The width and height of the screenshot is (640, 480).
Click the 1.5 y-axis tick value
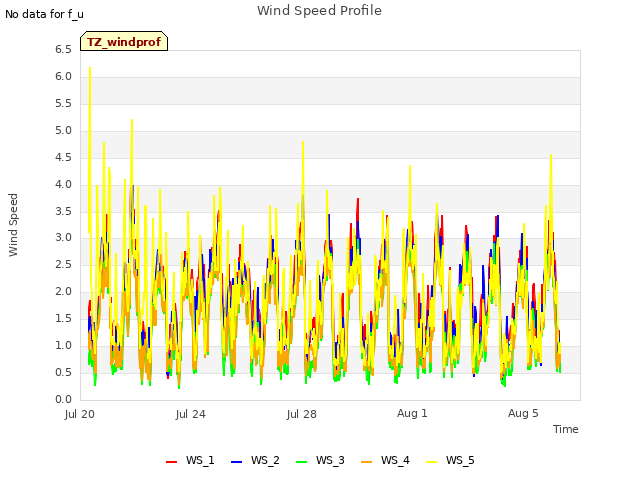[63, 319]
